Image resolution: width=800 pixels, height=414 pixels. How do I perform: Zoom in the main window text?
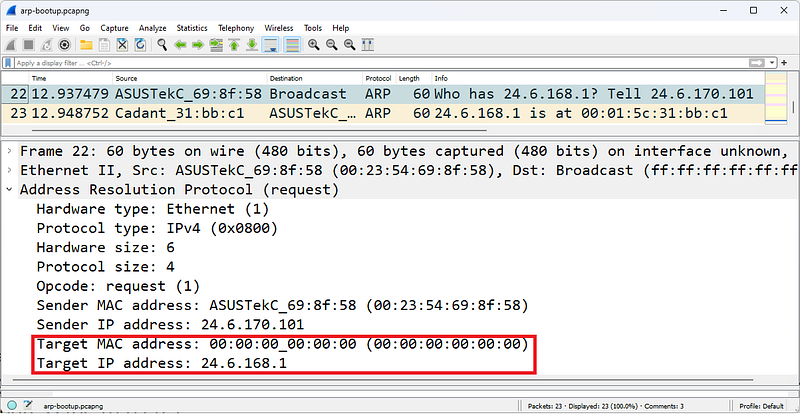point(314,45)
